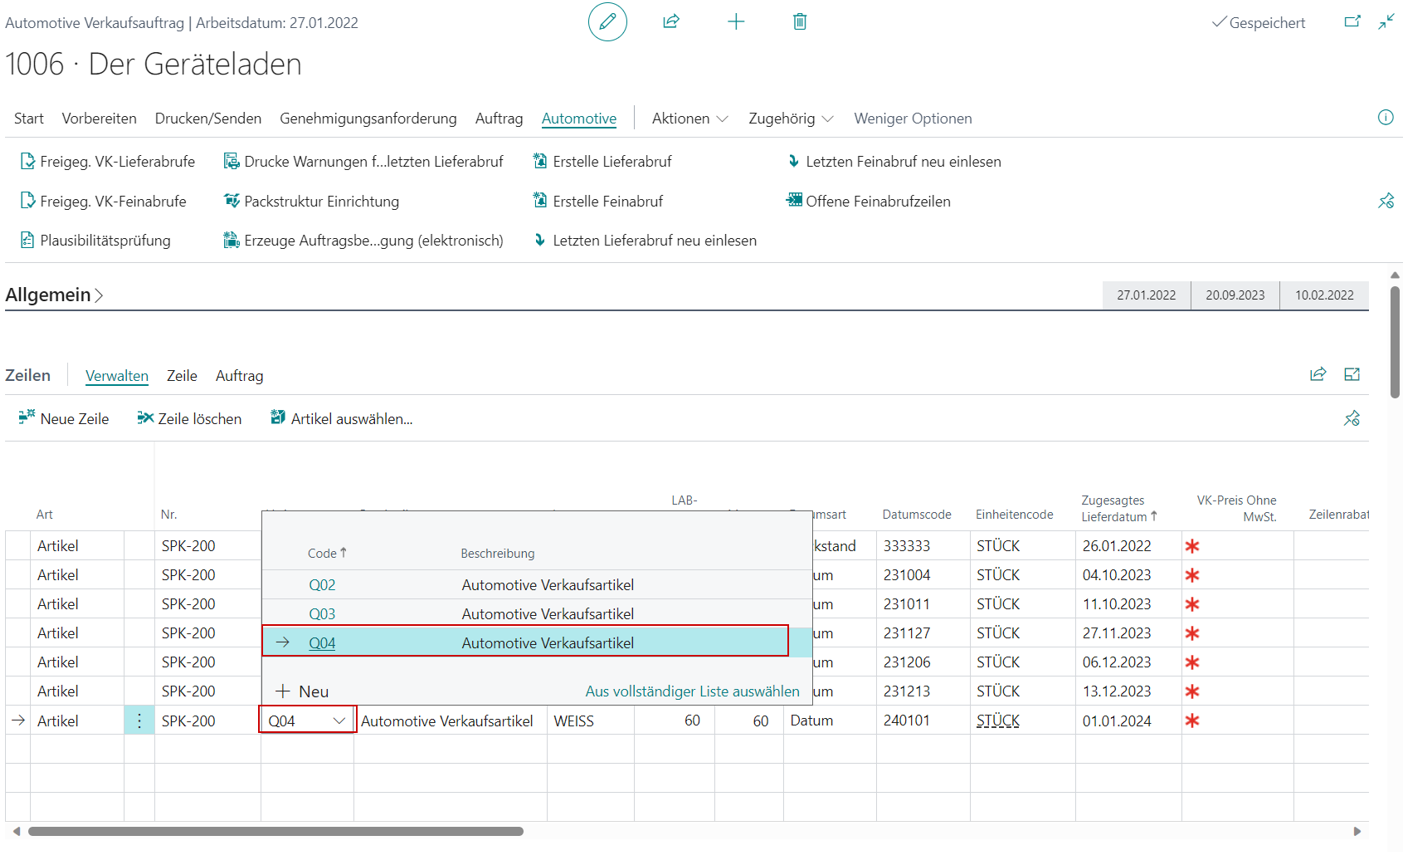Open row options three-dot menu
This screenshot has height=852, width=1408.
[139, 721]
